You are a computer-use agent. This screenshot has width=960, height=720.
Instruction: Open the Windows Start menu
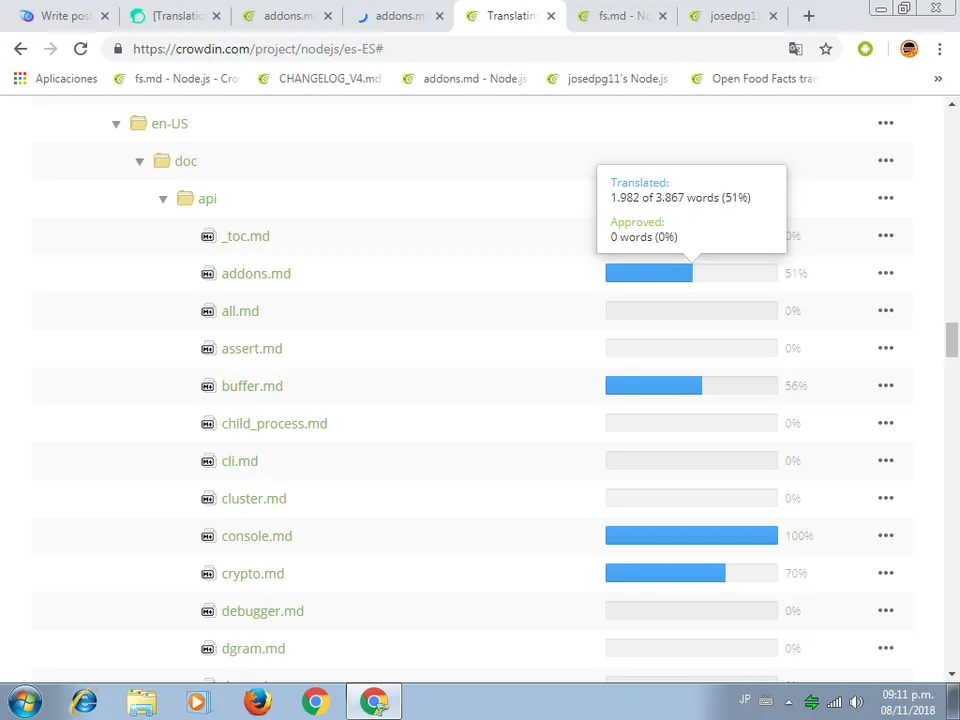click(24, 702)
